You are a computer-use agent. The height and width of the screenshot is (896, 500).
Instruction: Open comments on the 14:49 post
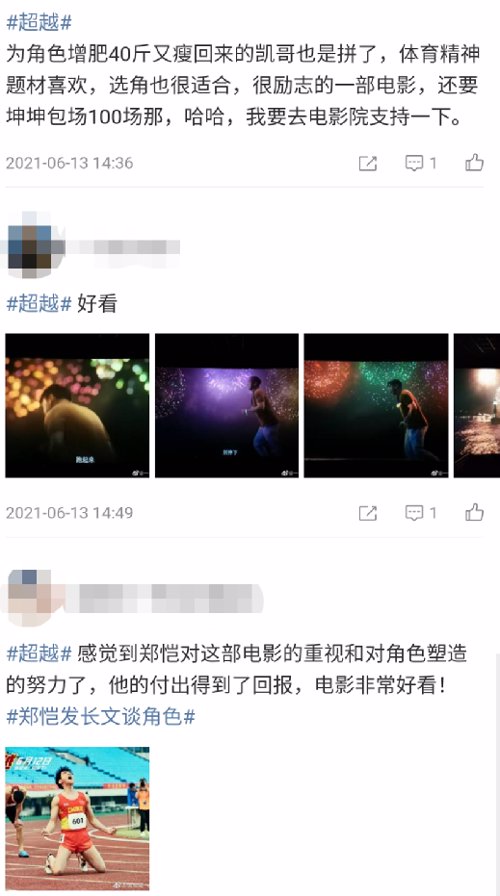click(421, 513)
